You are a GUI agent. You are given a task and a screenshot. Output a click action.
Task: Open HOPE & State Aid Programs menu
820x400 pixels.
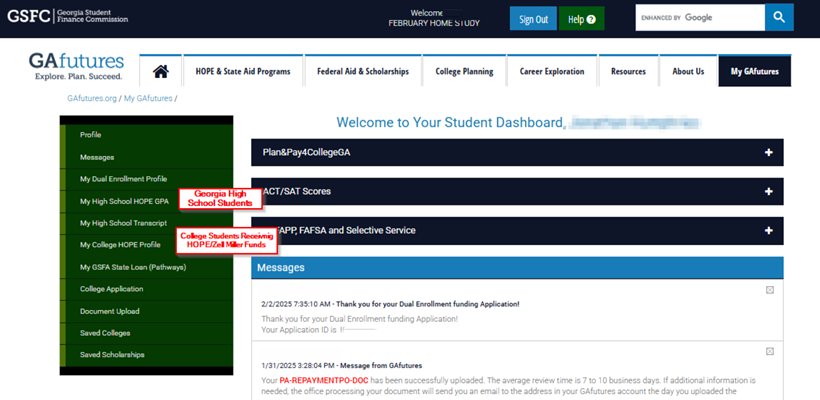pos(243,71)
